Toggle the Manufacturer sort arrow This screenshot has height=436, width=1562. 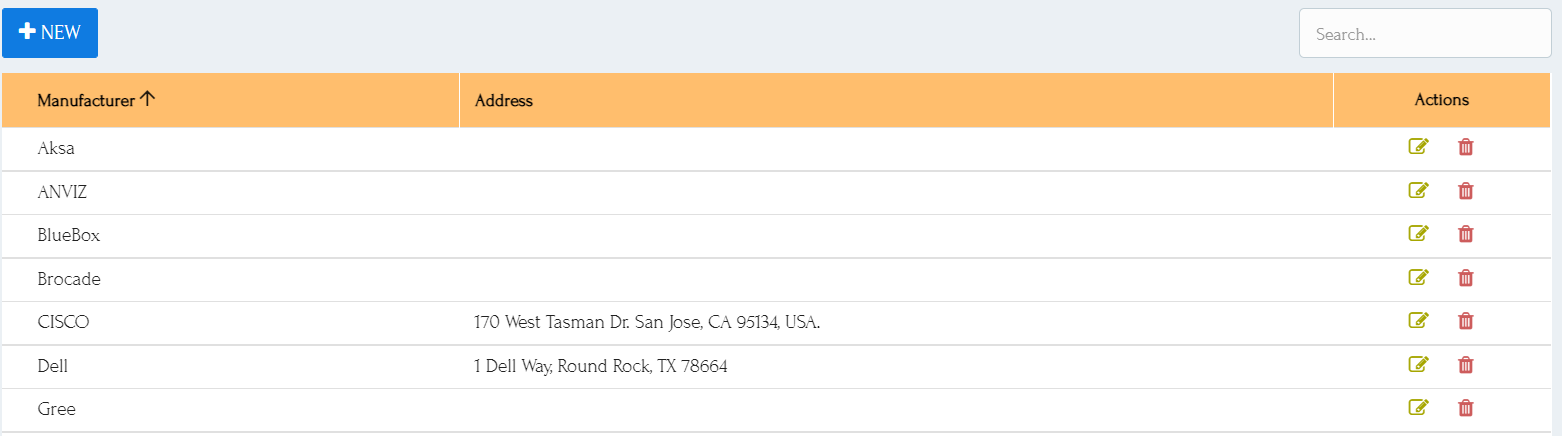point(147,99)
